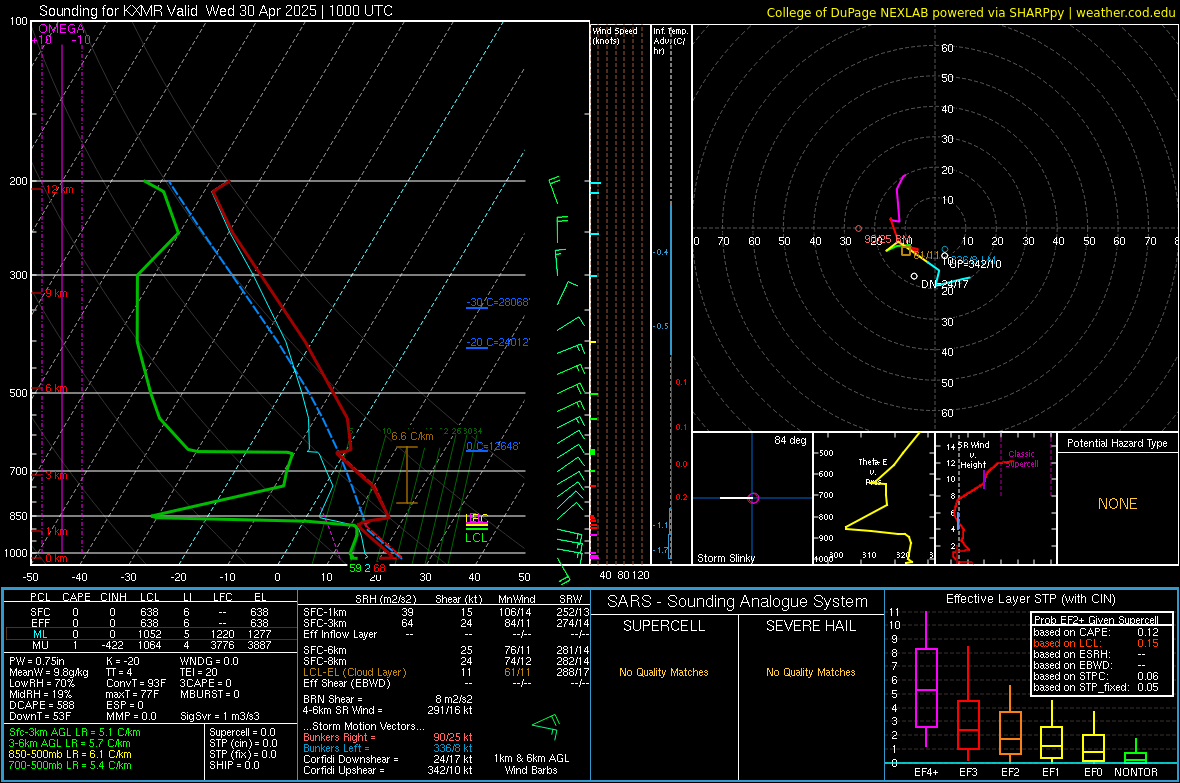Viewport: 1180px width, 783px height.
Task: Click the 'ConvT = 93F' value
Action: 136,684
